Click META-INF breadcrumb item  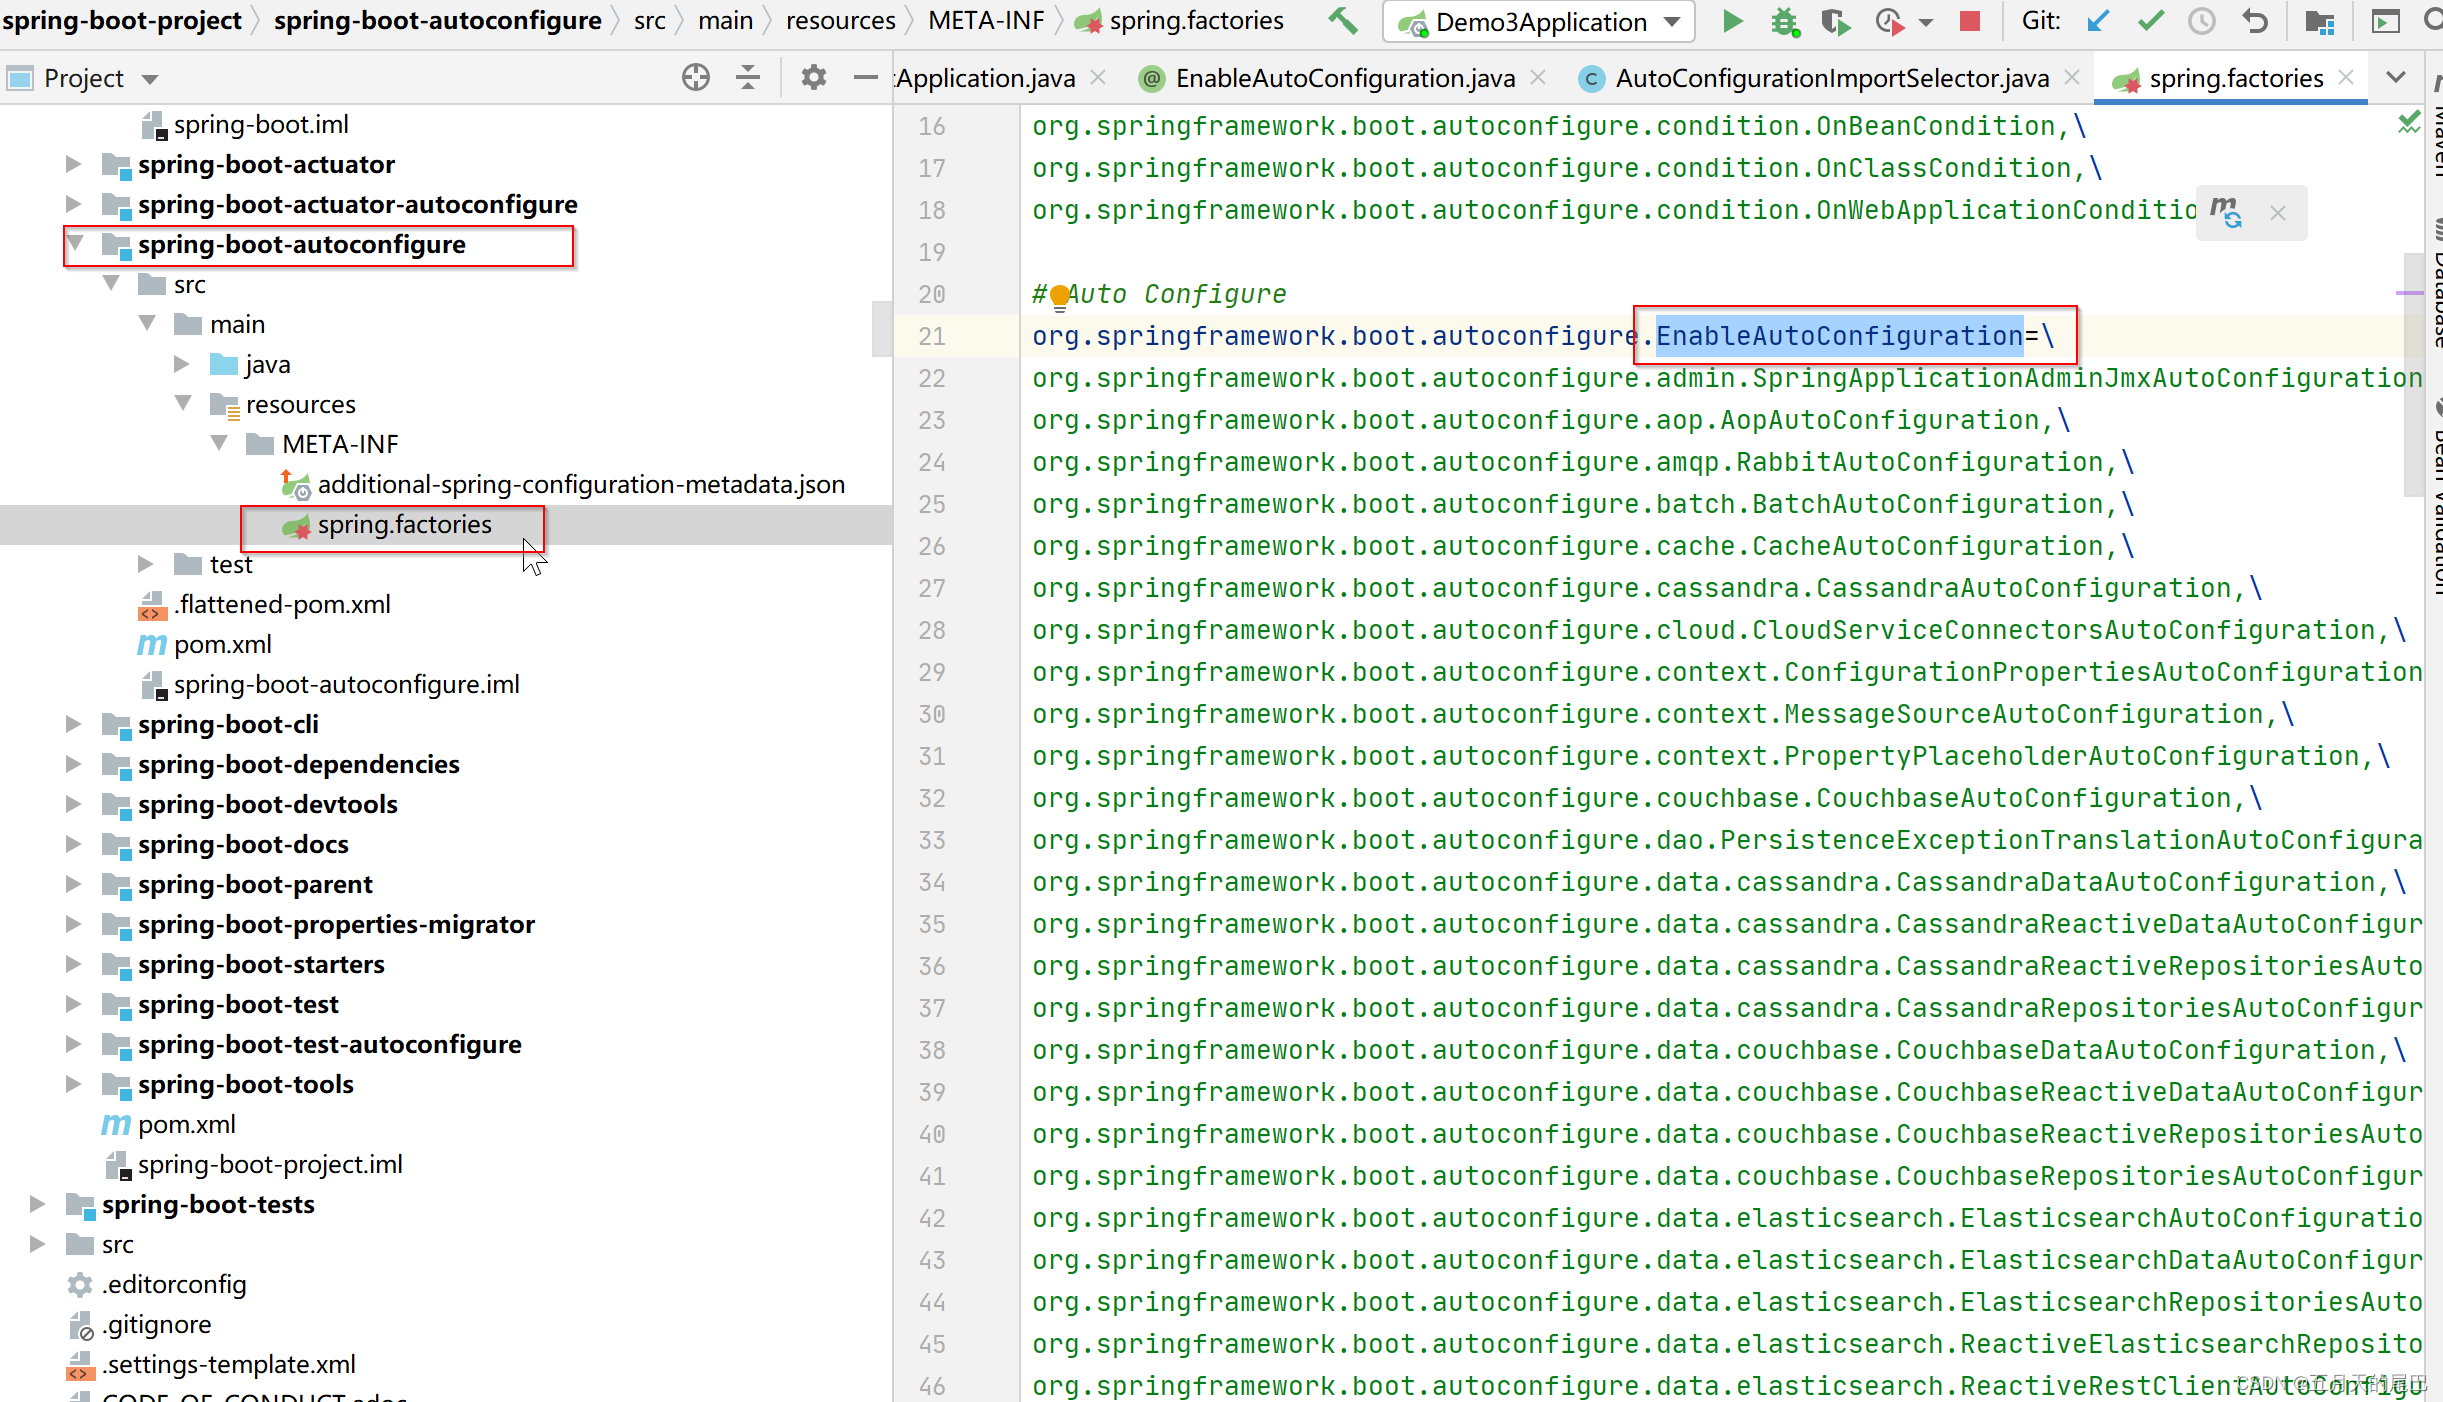click(x=986, y=21)
